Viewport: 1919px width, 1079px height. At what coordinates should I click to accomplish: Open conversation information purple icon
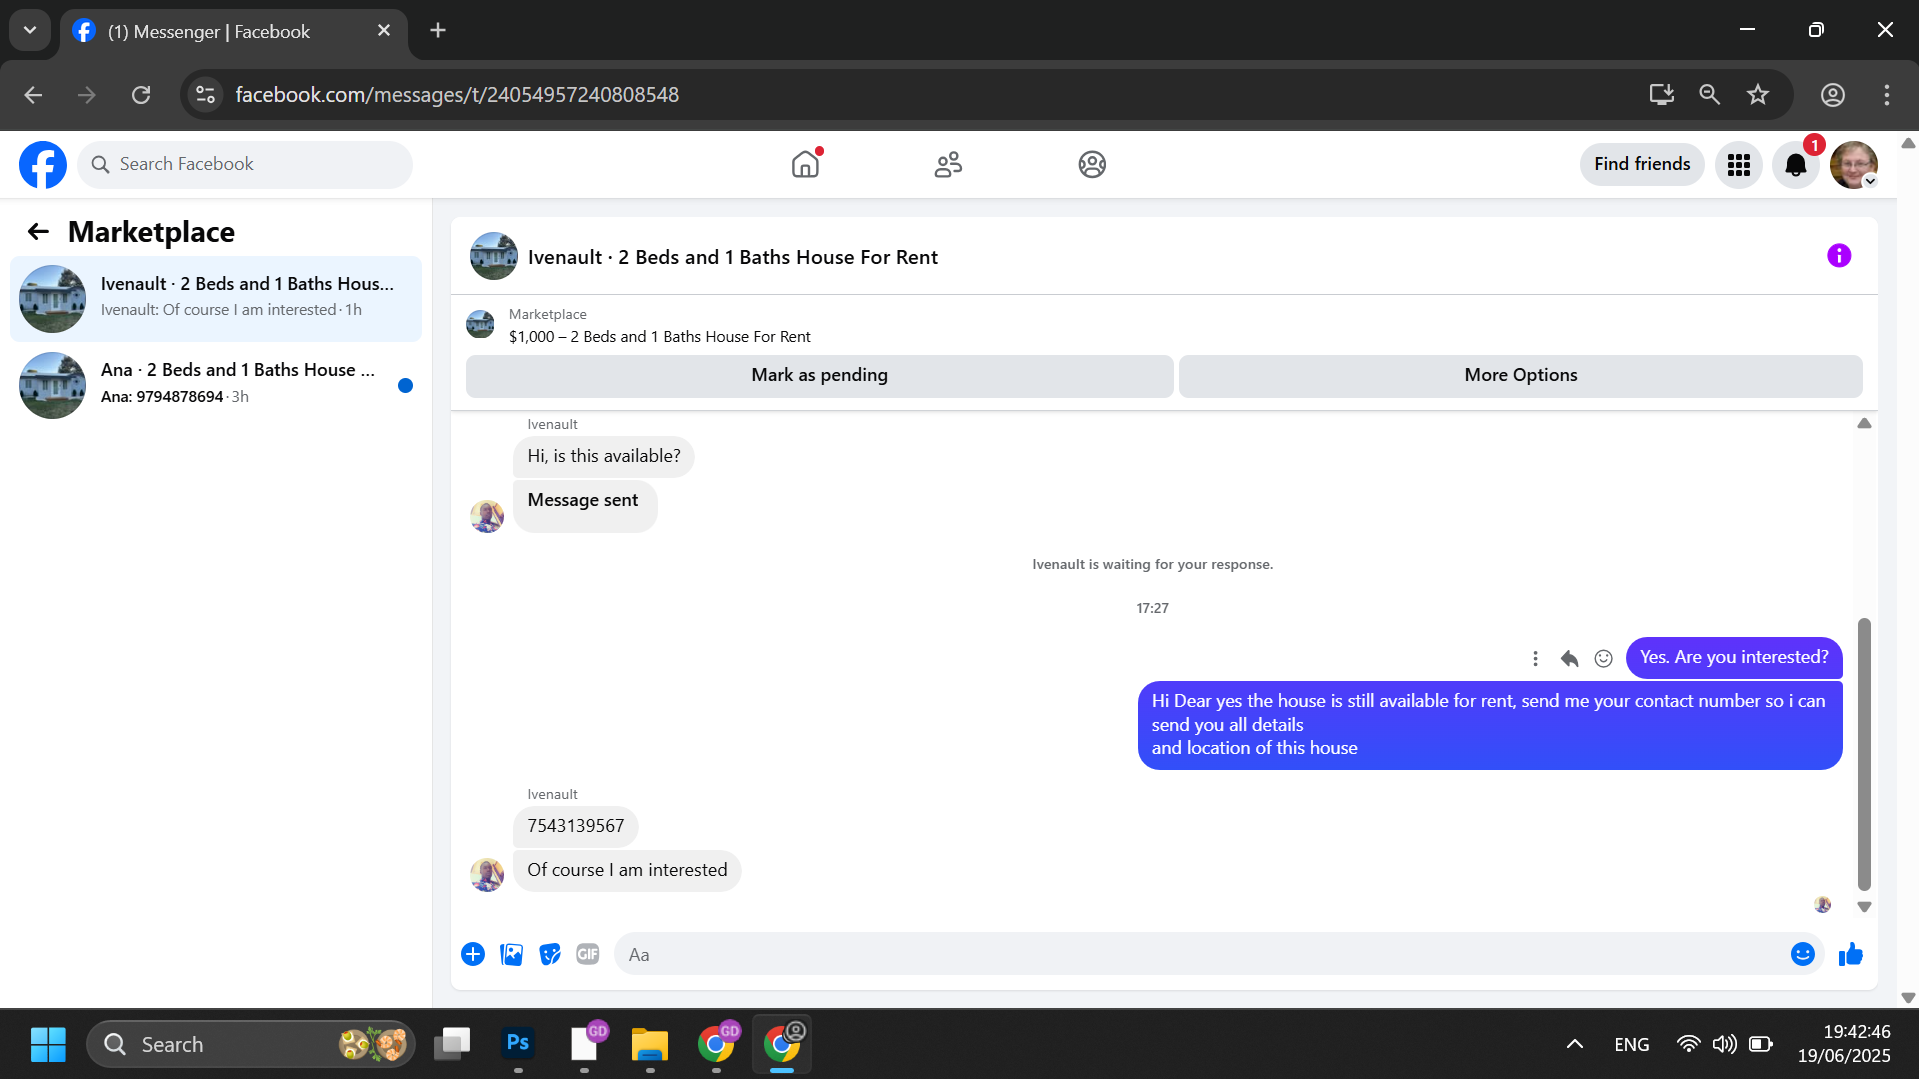(x=1839, y=256)
